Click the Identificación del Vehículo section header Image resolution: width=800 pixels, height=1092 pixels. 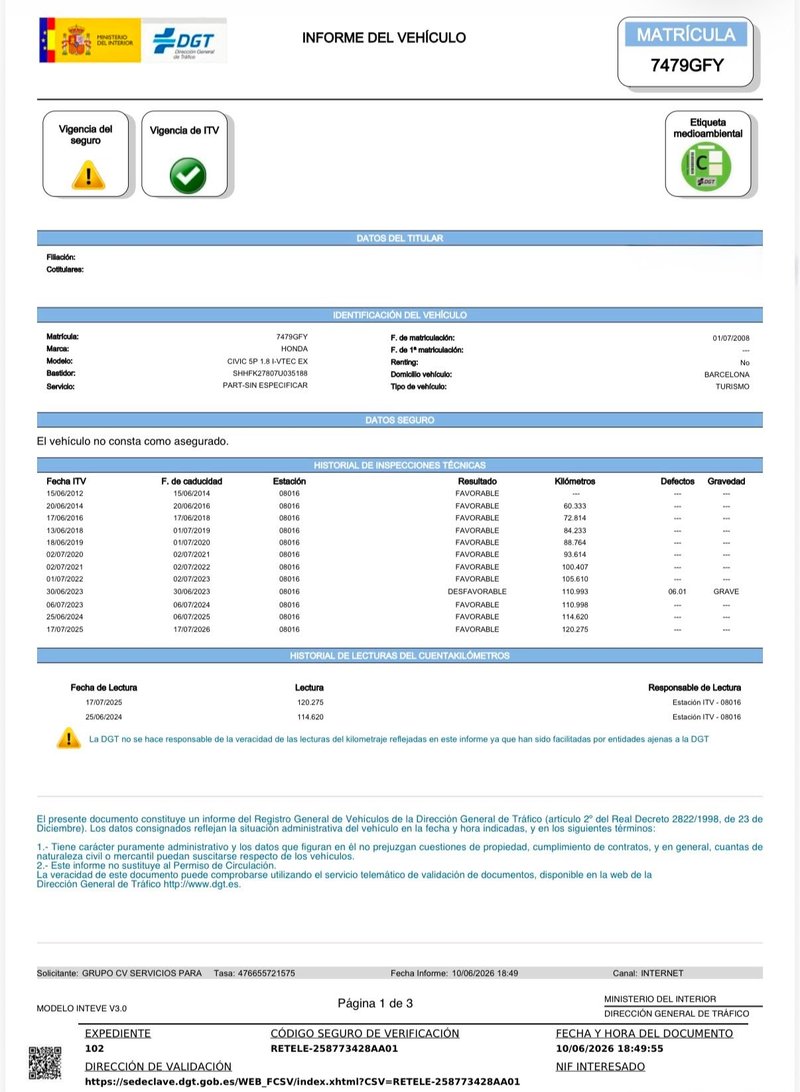point(400,315)
